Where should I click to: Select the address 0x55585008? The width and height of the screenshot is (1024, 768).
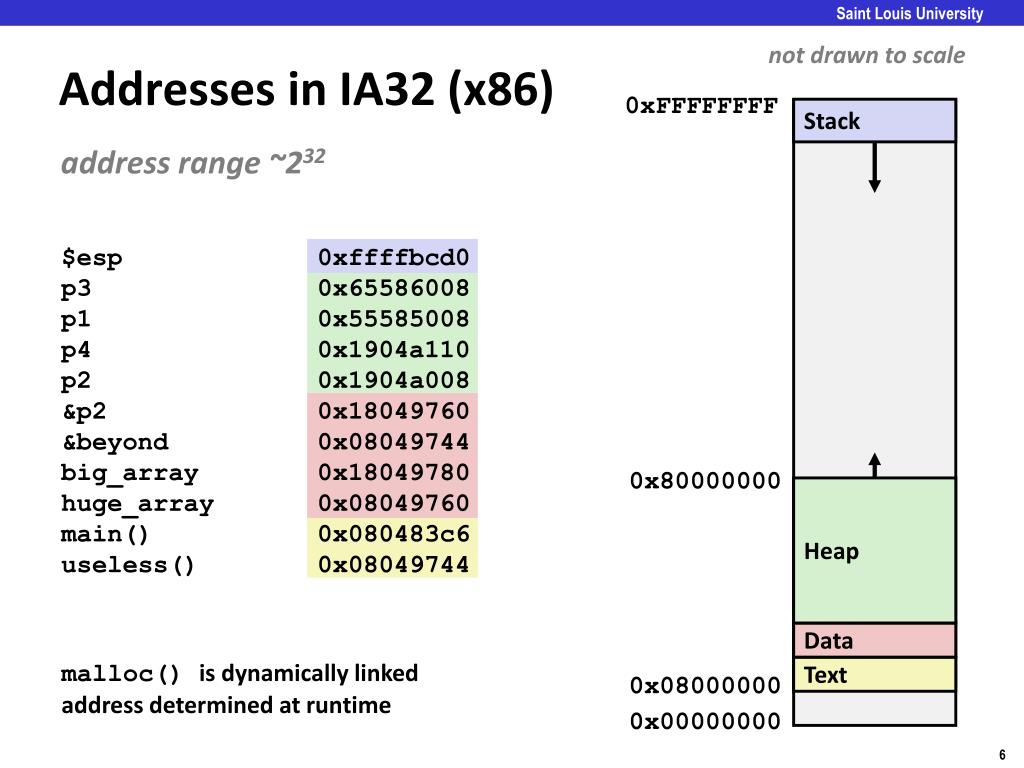tap(393, 319)
